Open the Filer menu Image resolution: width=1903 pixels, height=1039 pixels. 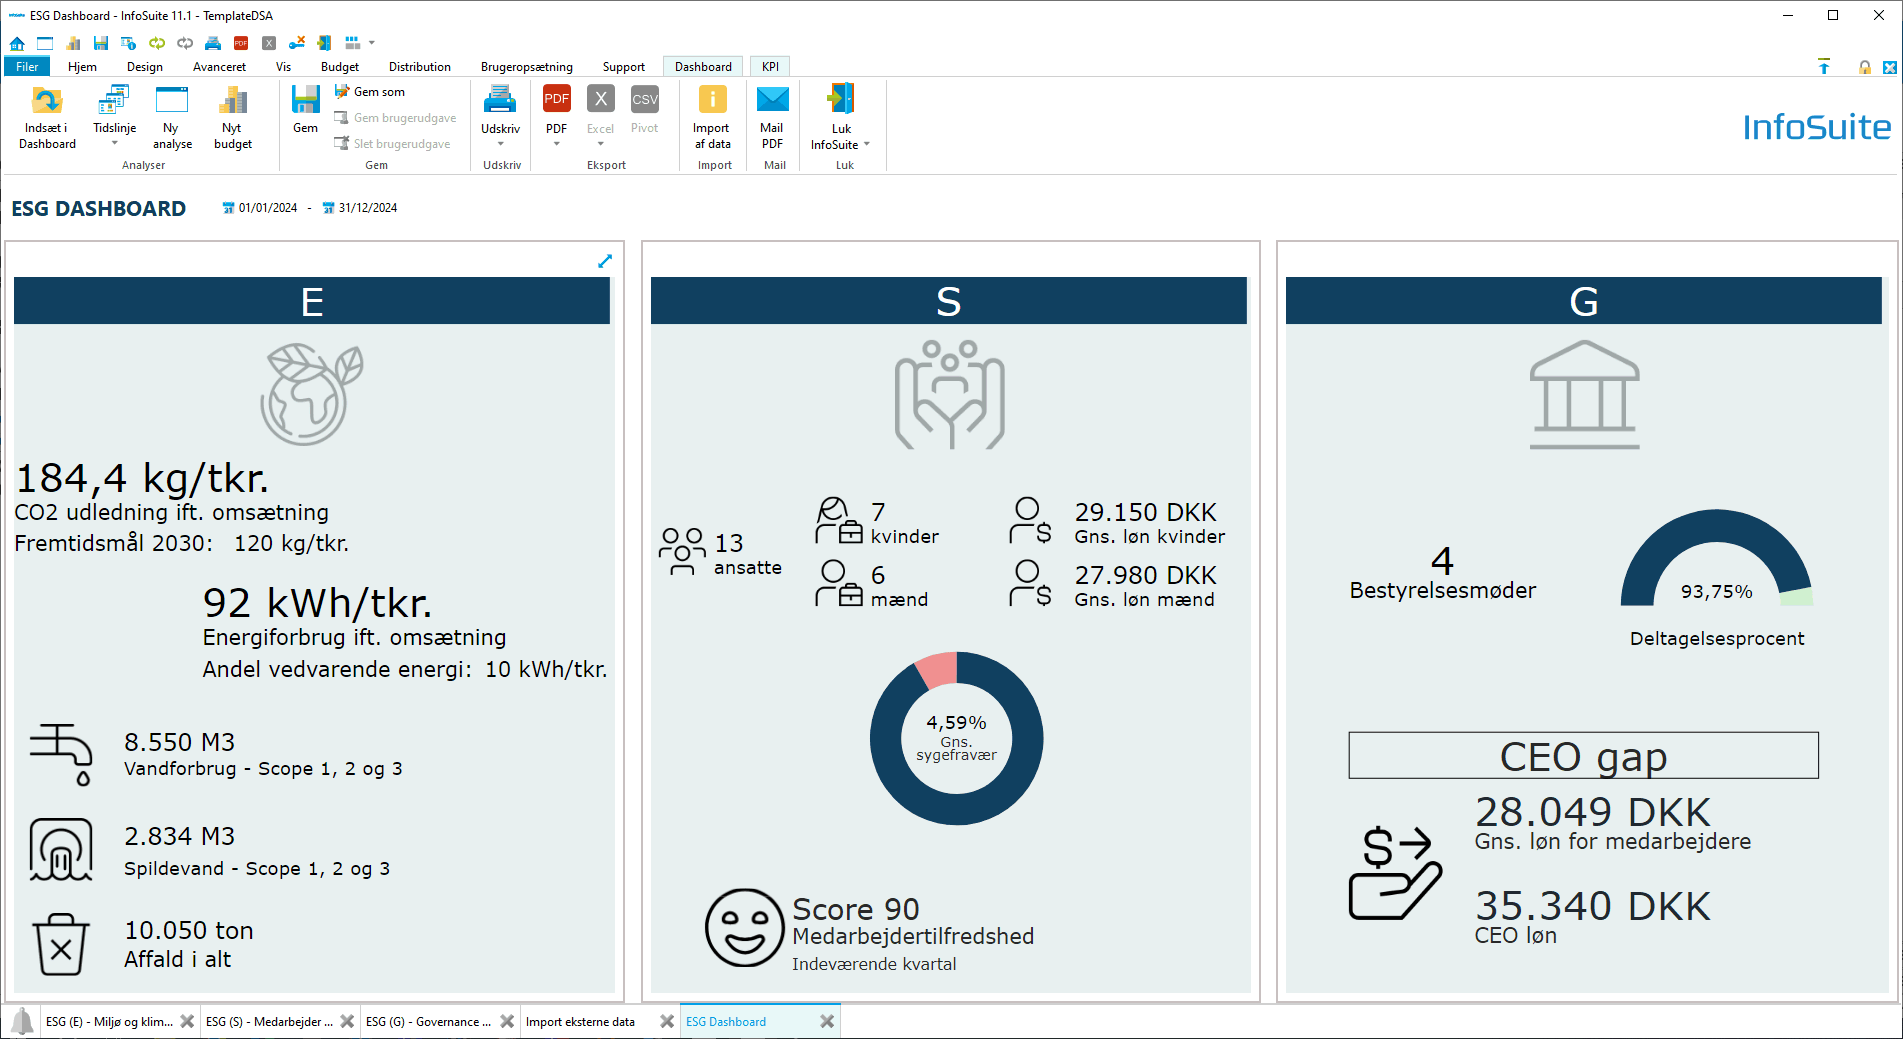[27, 67]
